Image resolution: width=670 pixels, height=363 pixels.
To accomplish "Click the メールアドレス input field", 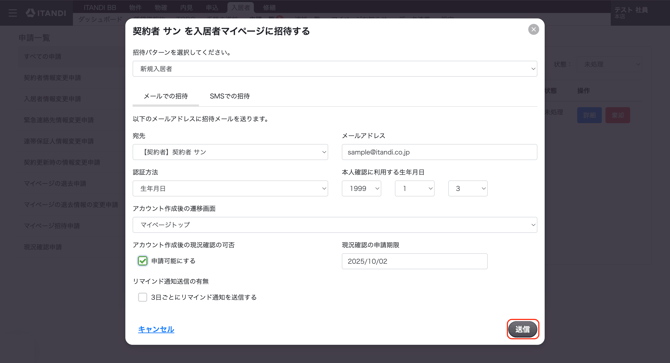I will pyautogui.click(x=439, y=152).
